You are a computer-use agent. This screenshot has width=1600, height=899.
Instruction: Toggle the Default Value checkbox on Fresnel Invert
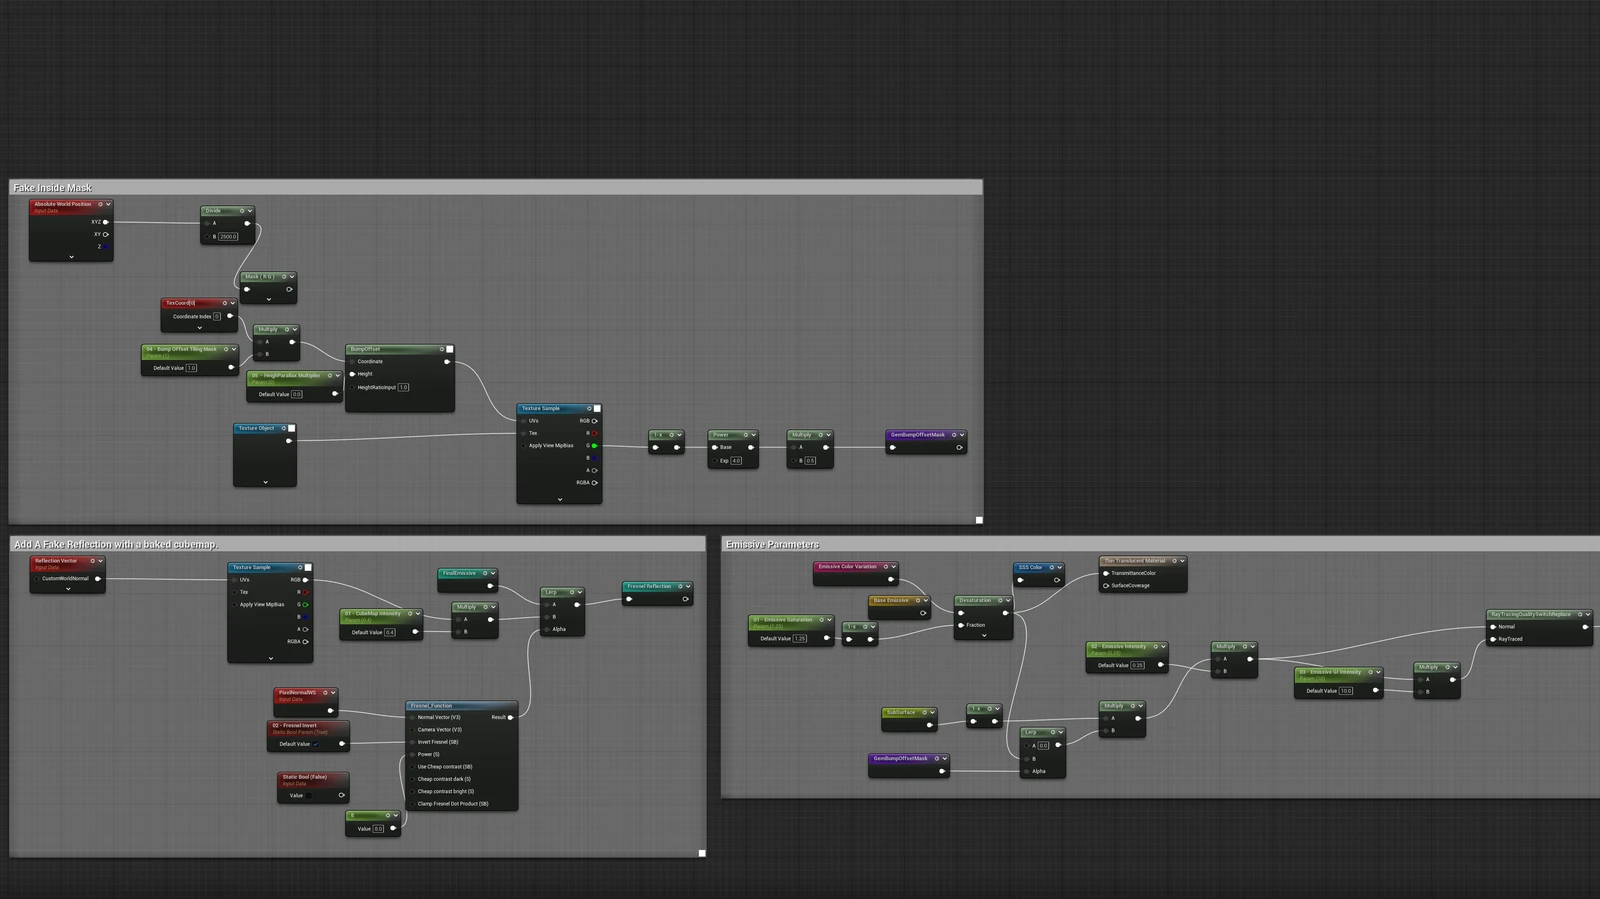316,744
